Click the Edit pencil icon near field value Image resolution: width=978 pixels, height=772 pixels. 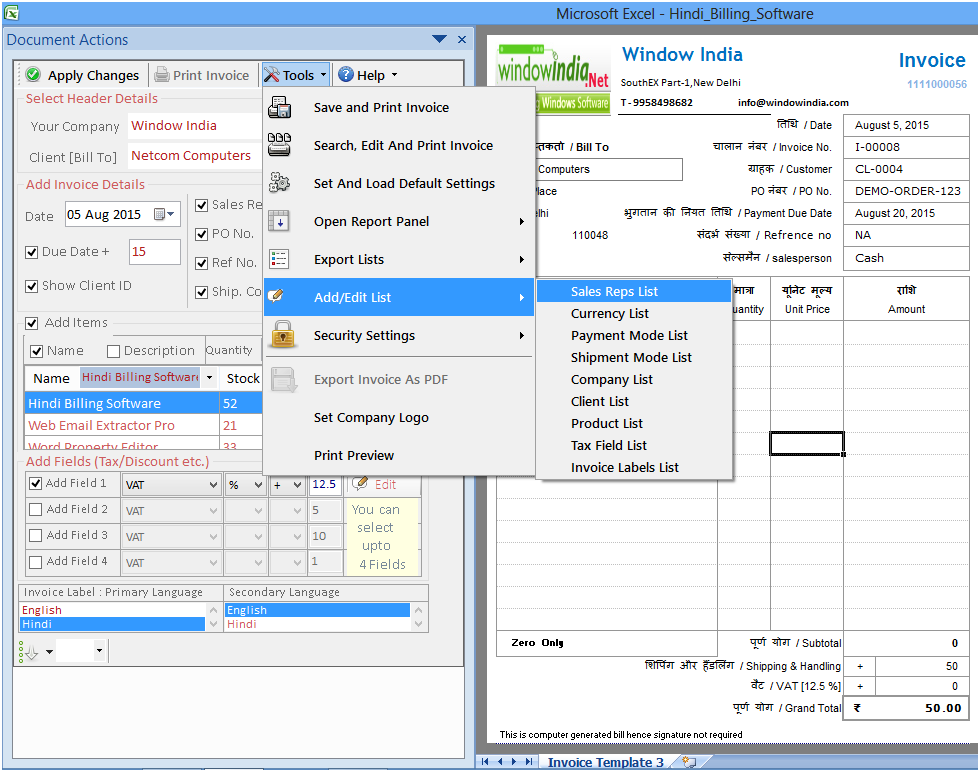coord(360,483)
